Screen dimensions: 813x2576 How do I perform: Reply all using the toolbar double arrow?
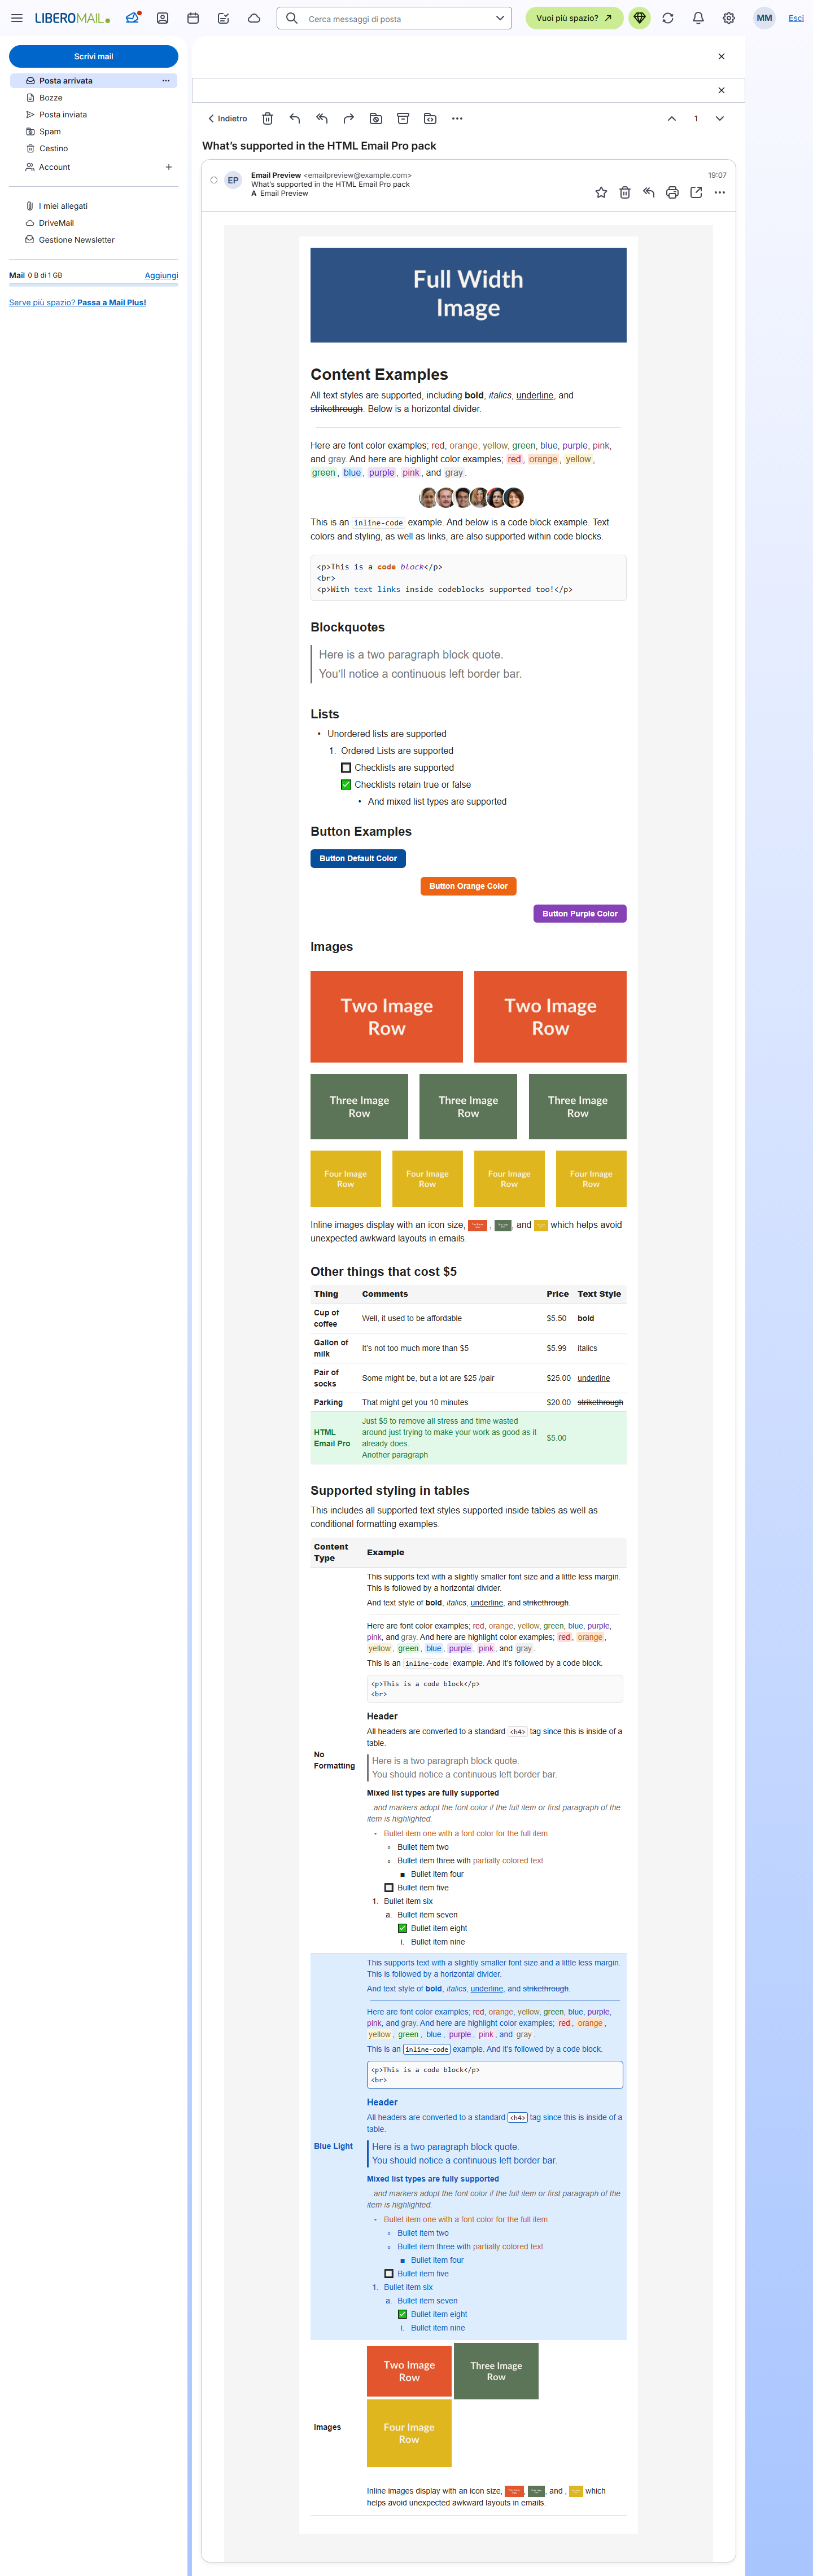click(x=321, y=118)
